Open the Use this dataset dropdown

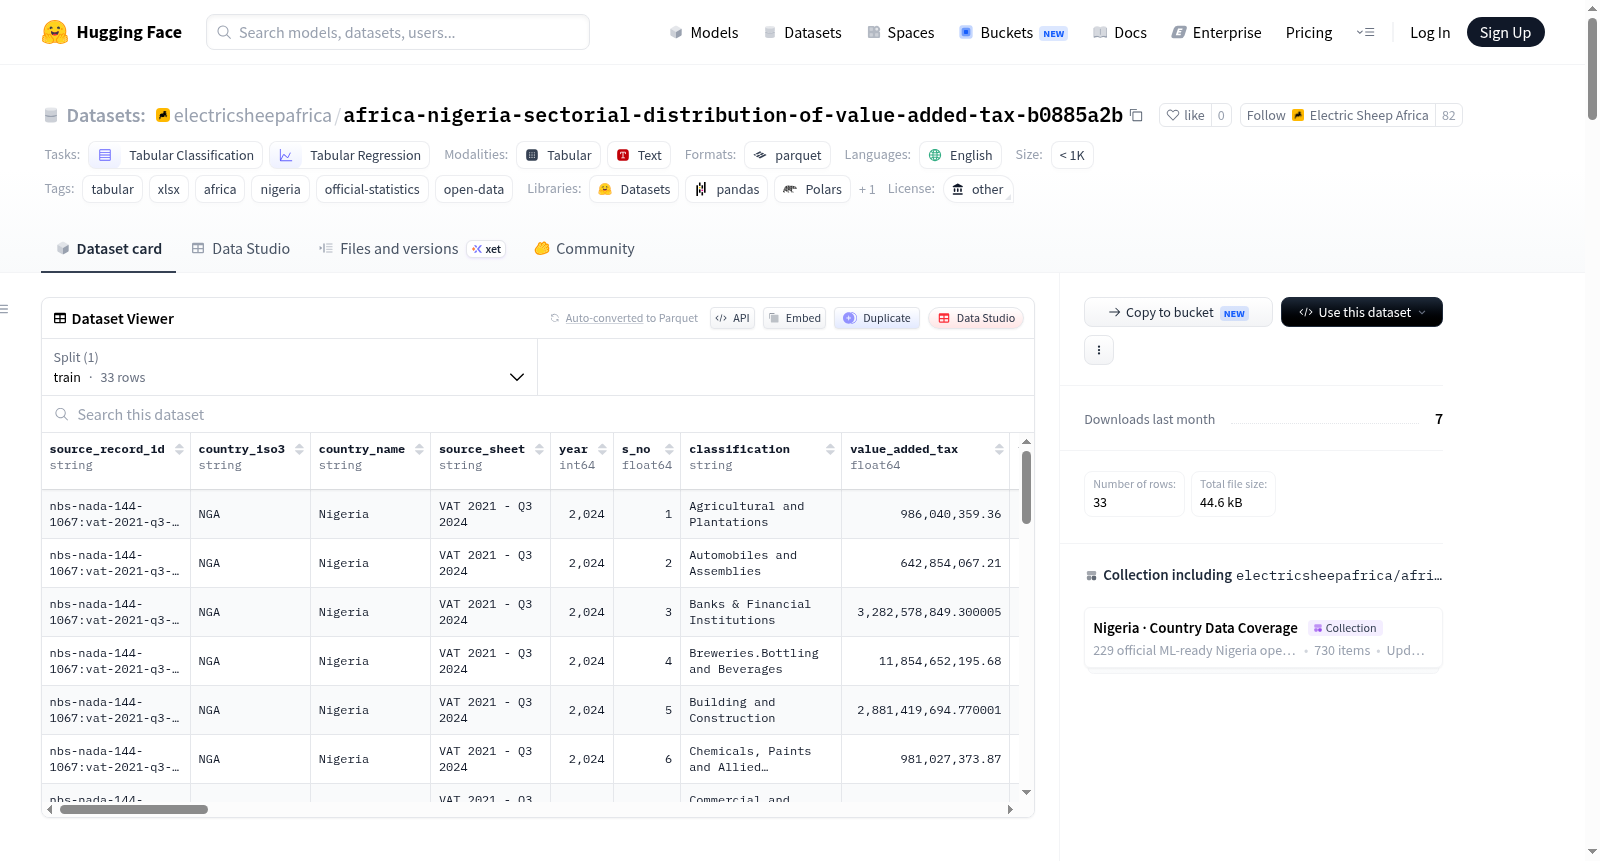(1362, 312)
